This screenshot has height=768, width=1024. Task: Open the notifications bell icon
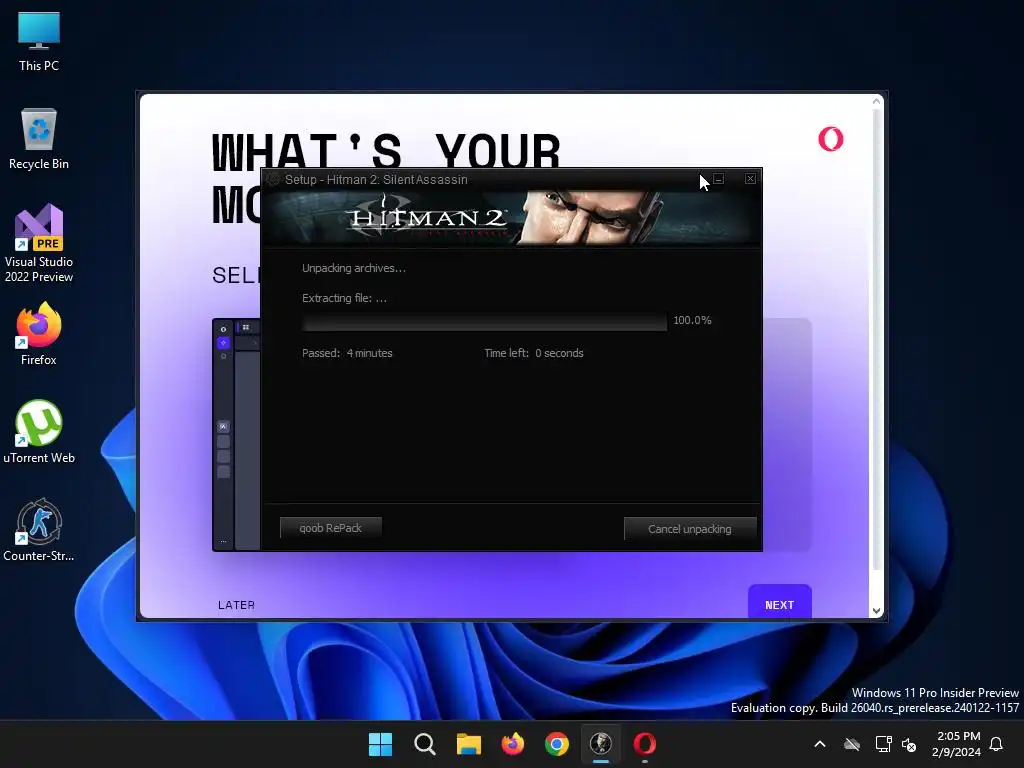[x=996, y=744]
